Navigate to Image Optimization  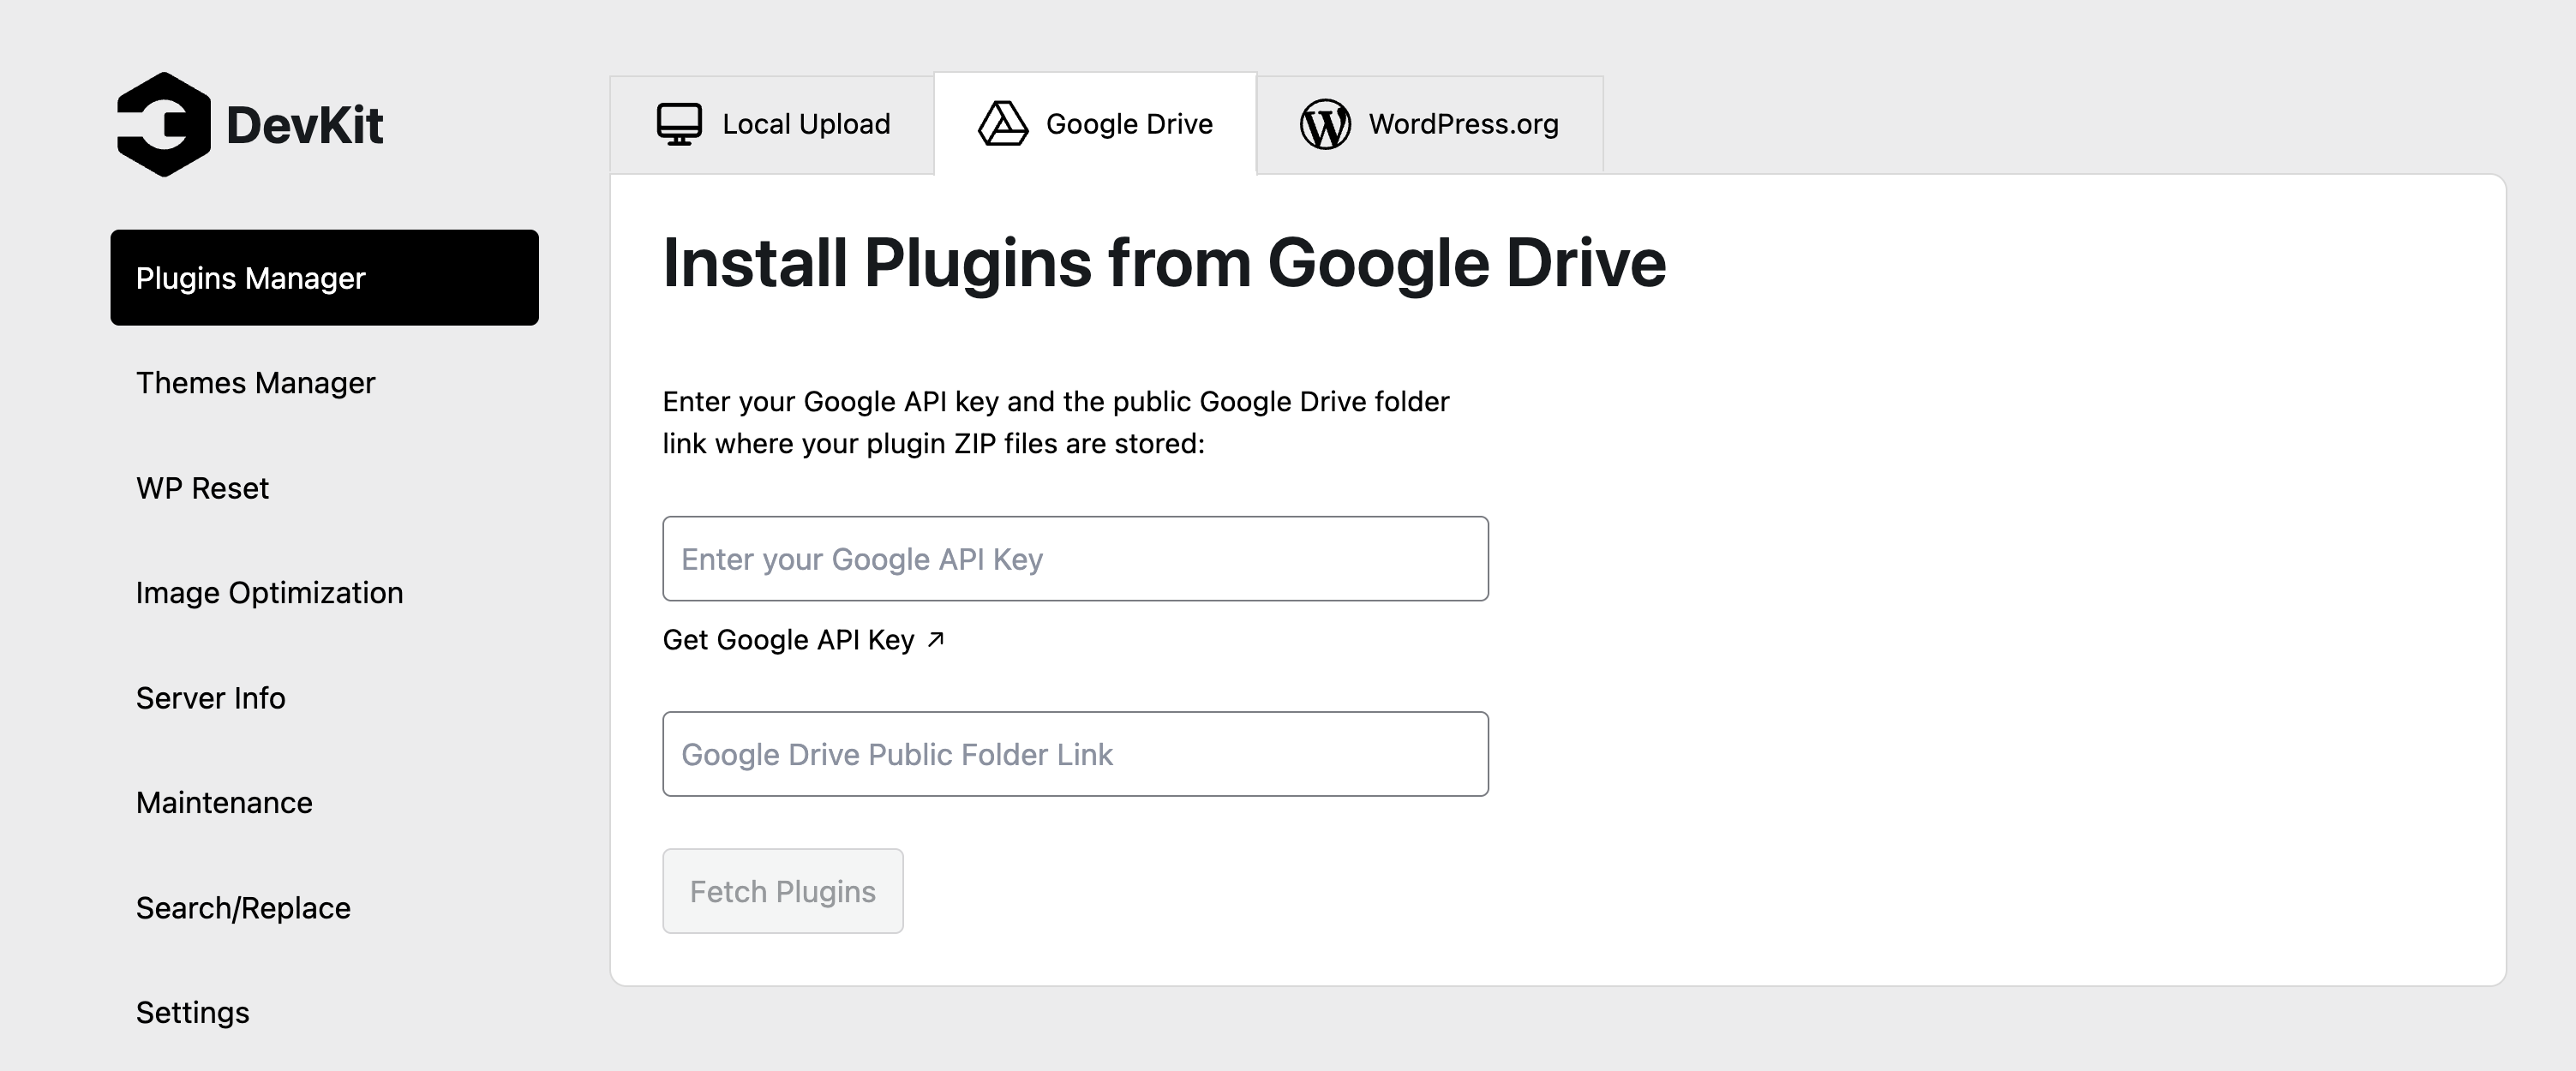[x=269, y=593]
